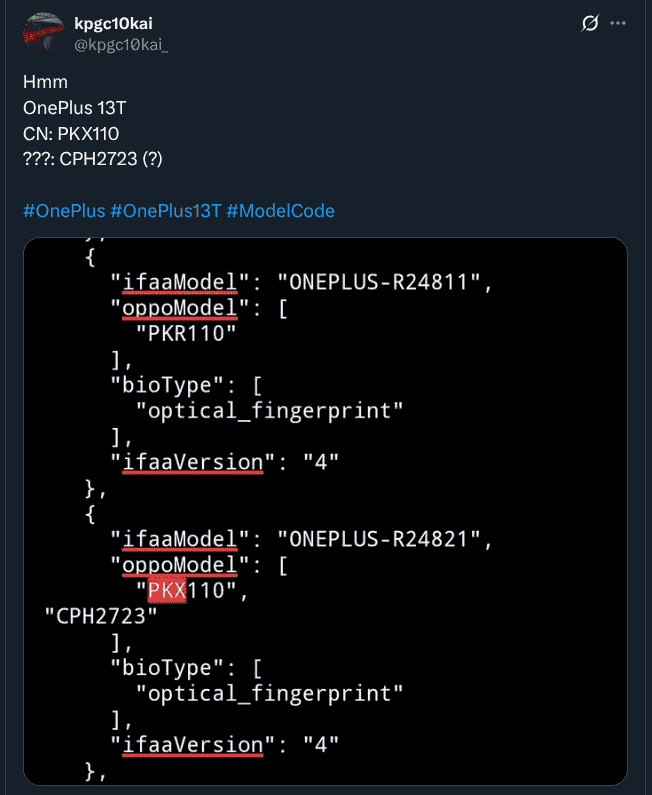Click the "CN: PKX110" tweet line

71,133
